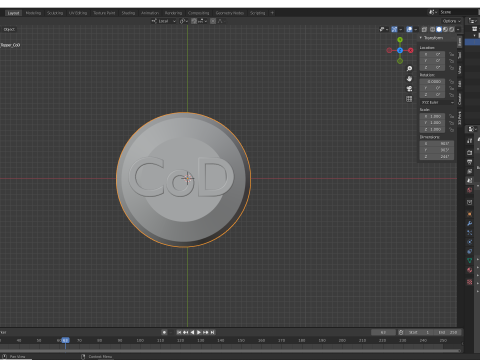
Task: Open the Scene properties tab icon
Action: pos(470,181)
